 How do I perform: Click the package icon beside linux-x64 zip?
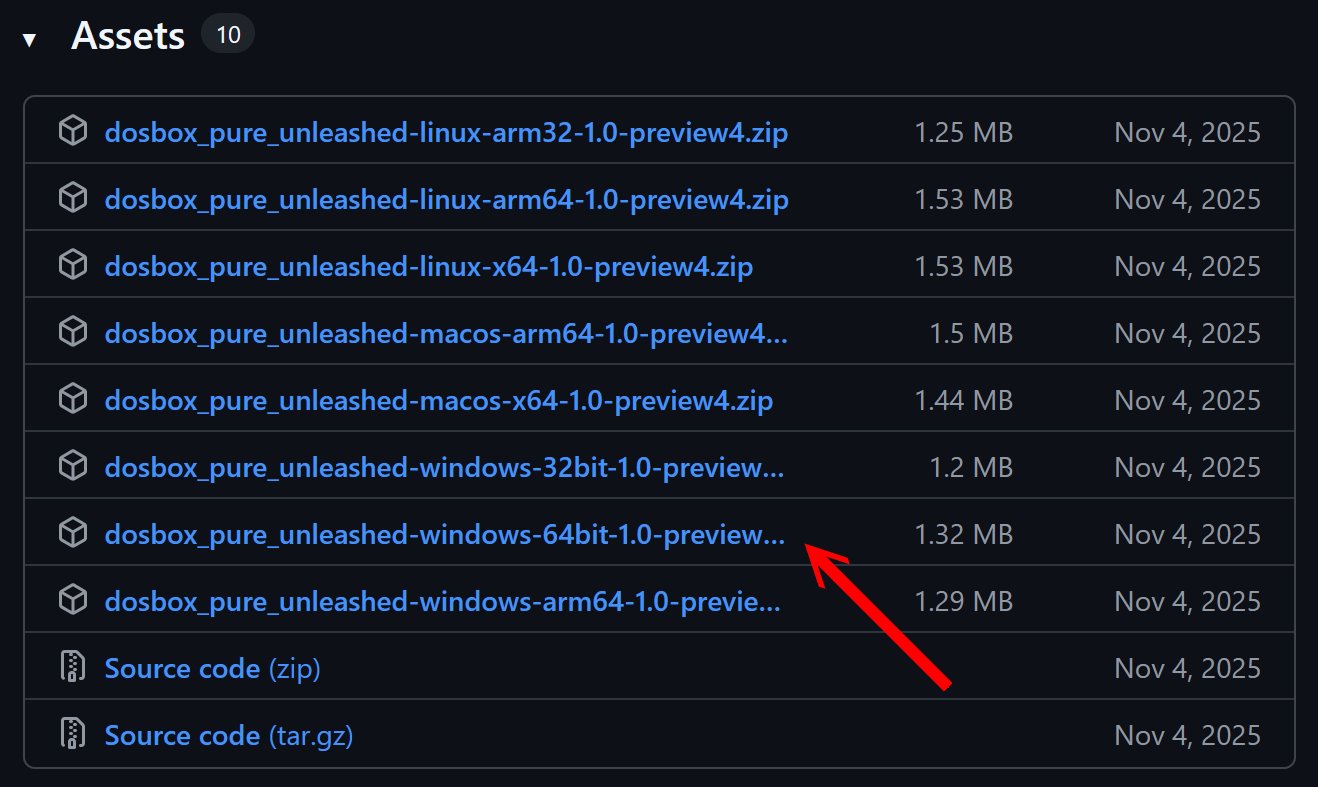coord(72,265)
